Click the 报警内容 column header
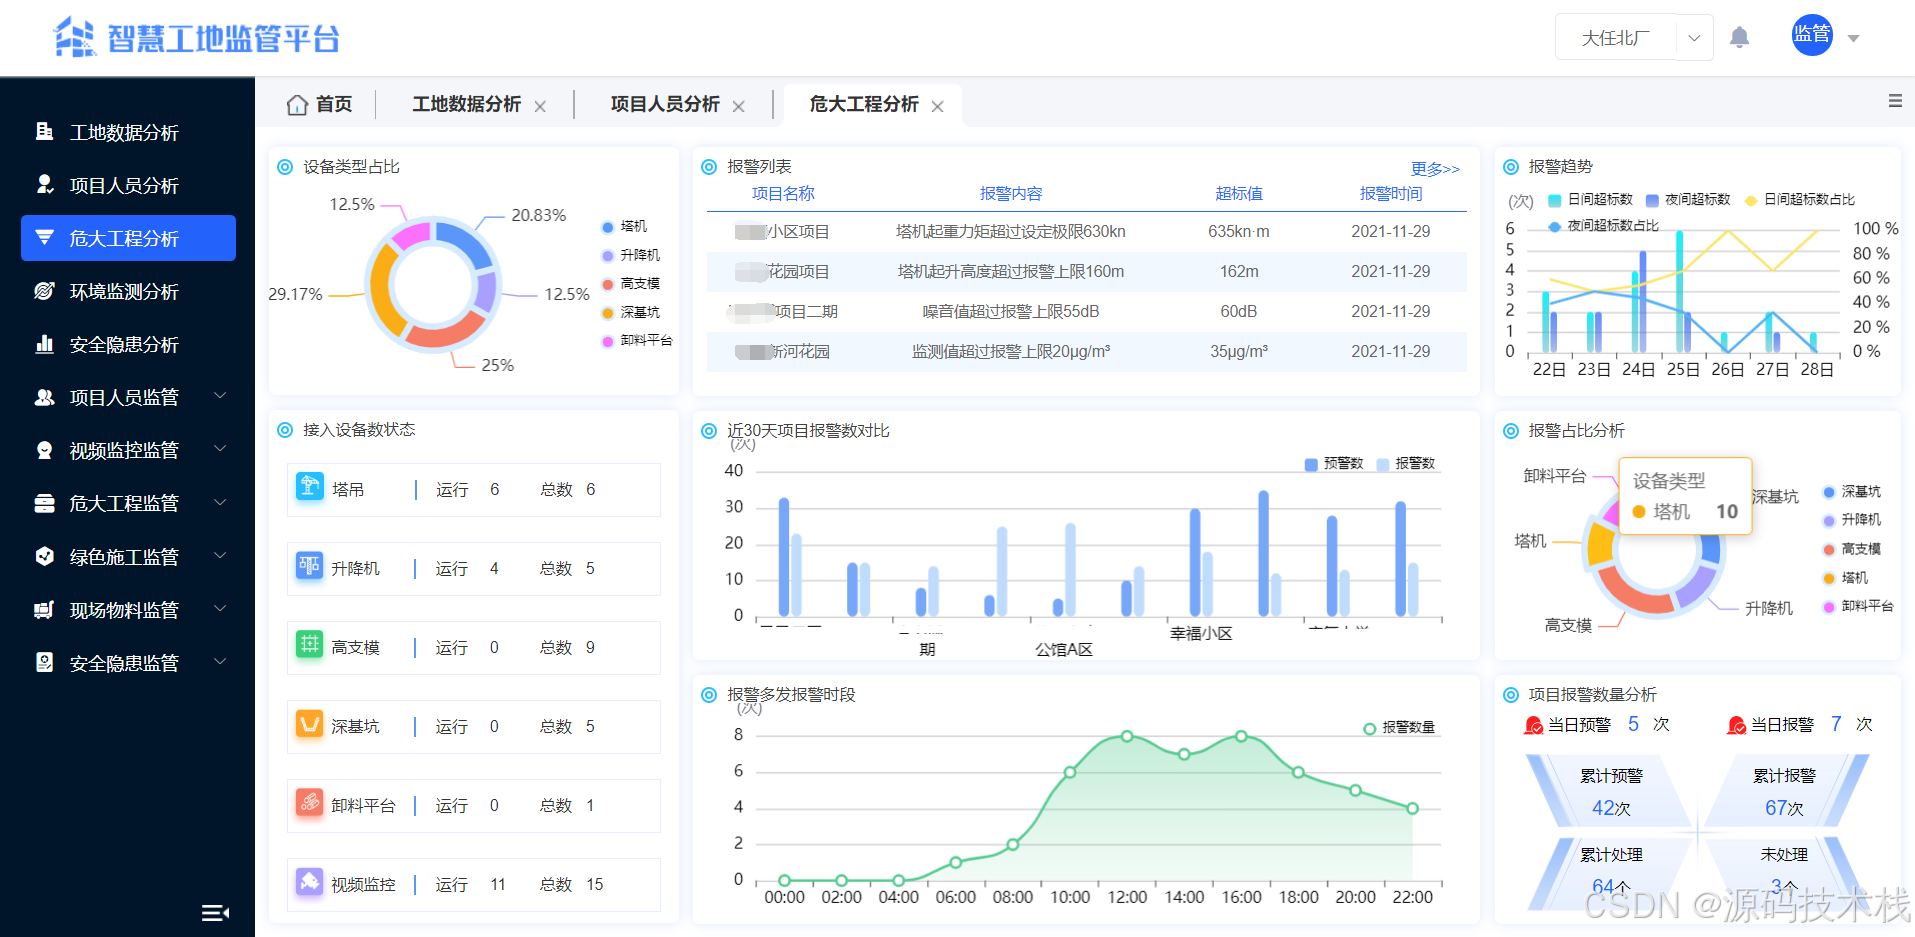 1010,194
